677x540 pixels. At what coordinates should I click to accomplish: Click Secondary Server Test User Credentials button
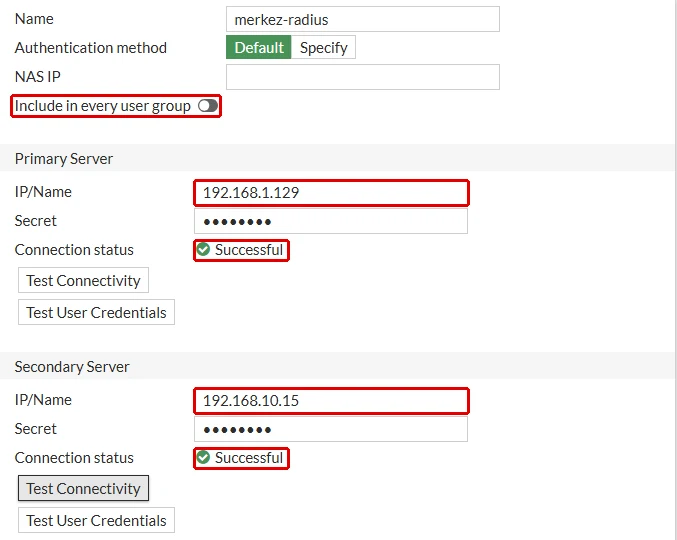click(x=96, y=520)
